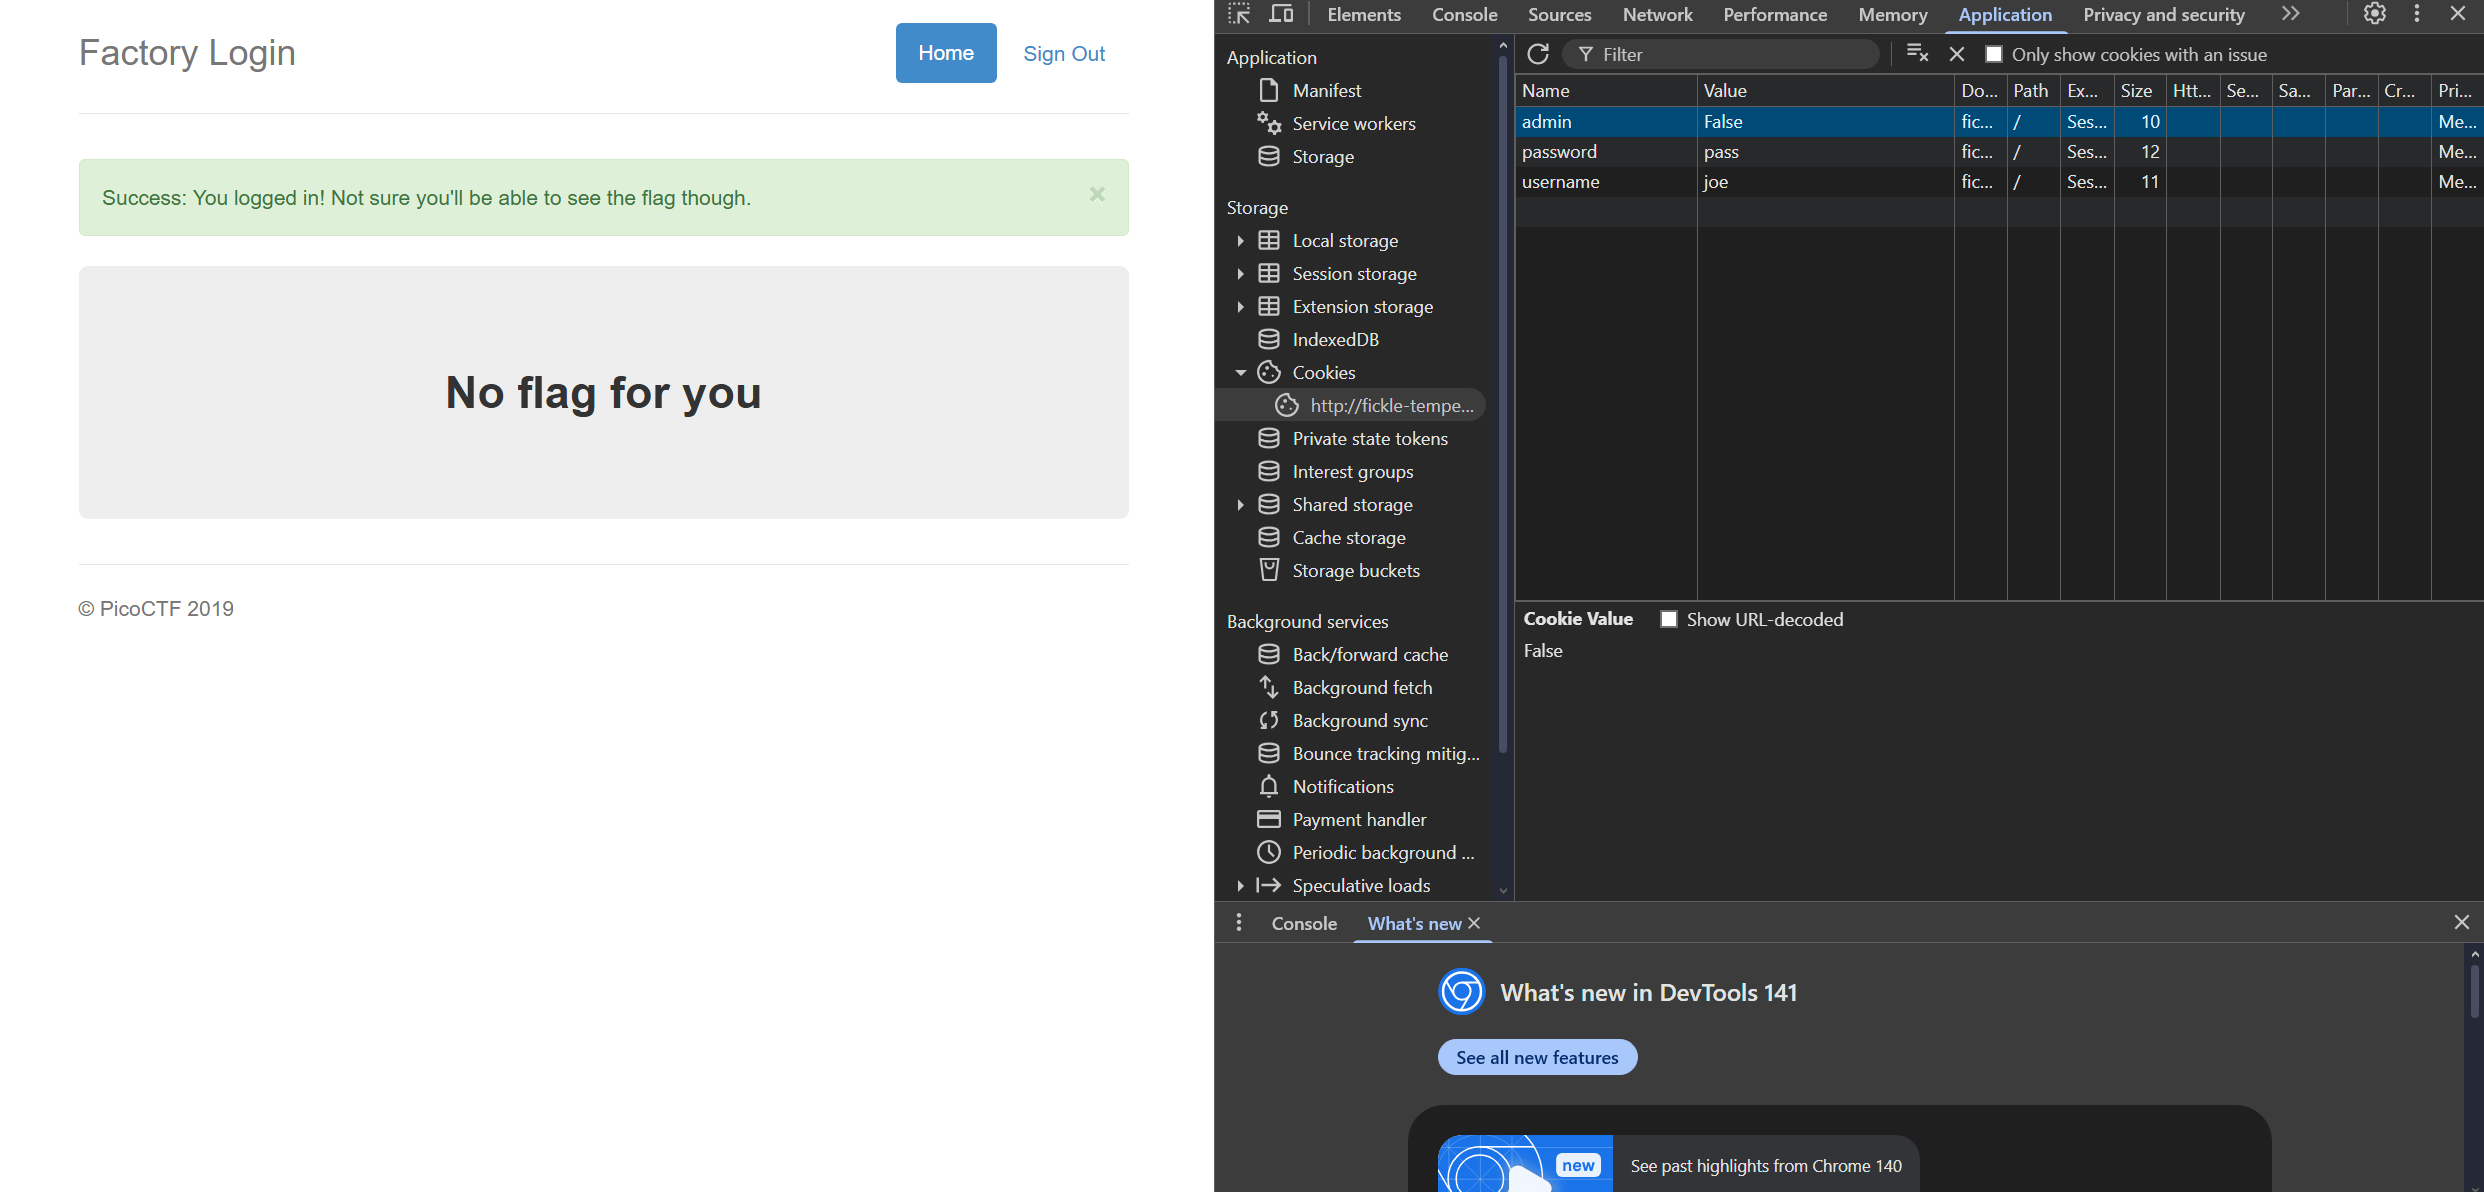Open Payment handler background service
This screenshot has width=2484, height=1192.
click(x=1359, y=819)
